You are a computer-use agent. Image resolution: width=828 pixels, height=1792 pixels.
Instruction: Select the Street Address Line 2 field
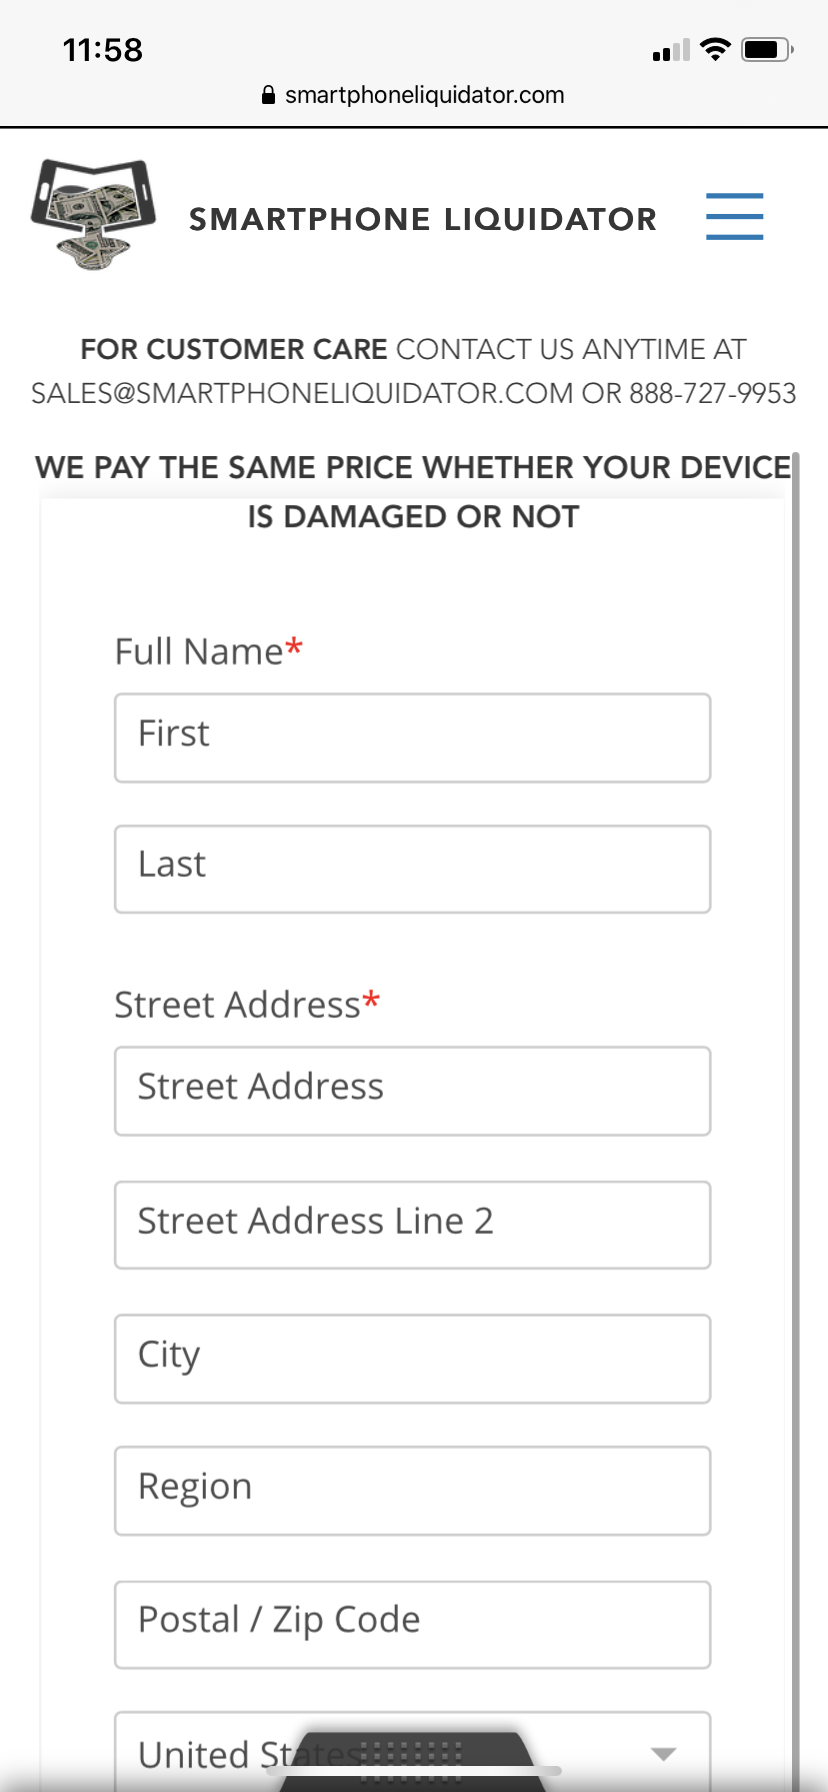point(412,1225)
